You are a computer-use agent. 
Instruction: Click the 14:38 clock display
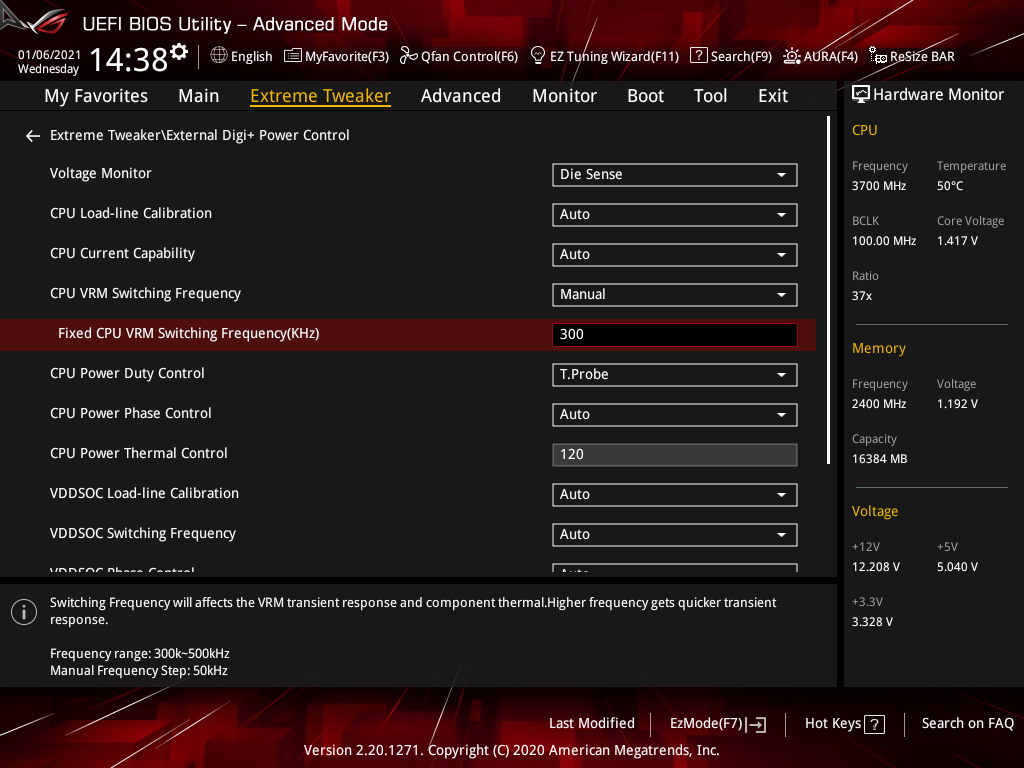click(x=129, y=59)
